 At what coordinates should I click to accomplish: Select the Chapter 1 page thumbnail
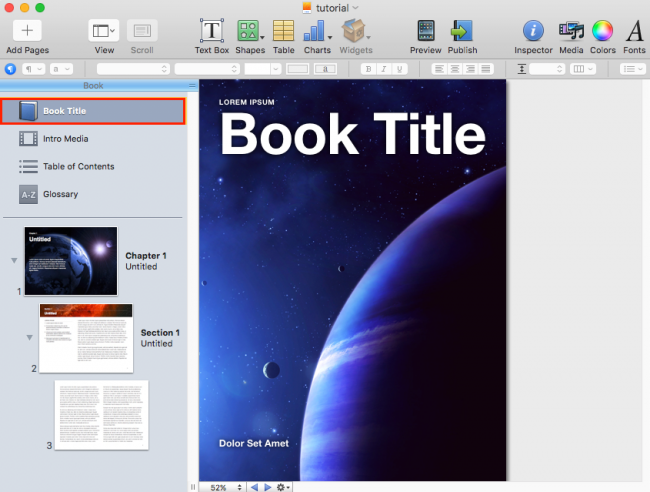pyautogui.click(x=71, y=261)
